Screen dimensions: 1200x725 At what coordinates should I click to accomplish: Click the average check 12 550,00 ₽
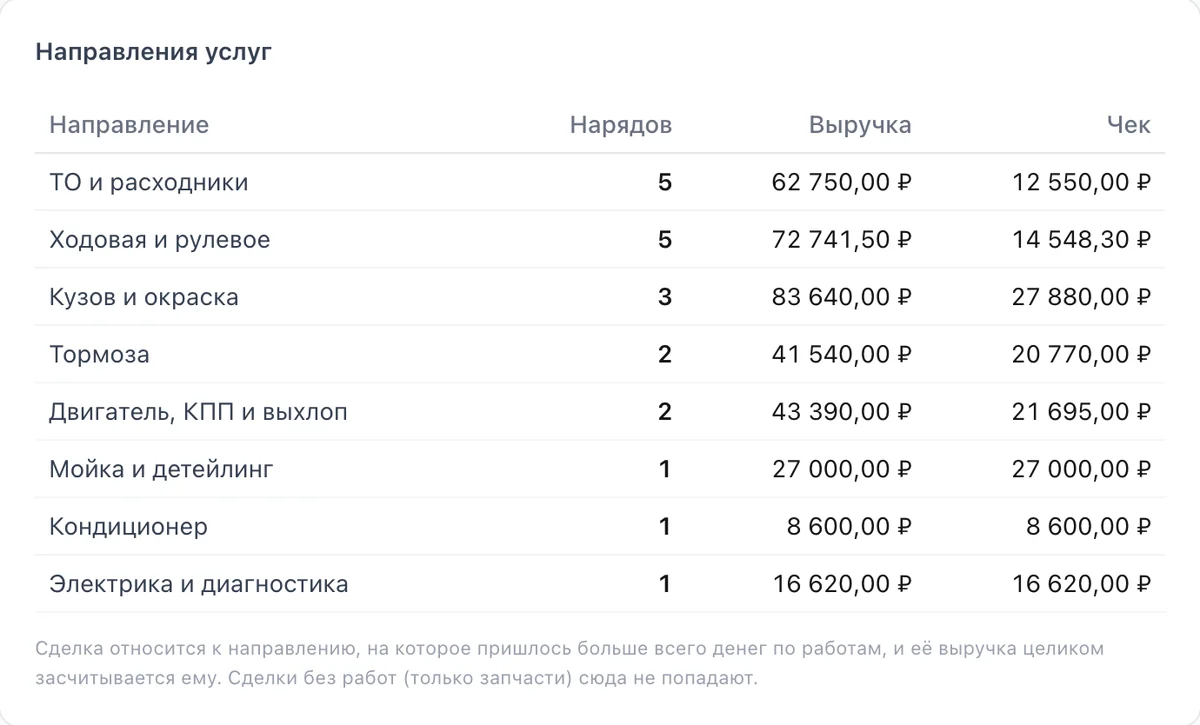tap(1082, 183)
